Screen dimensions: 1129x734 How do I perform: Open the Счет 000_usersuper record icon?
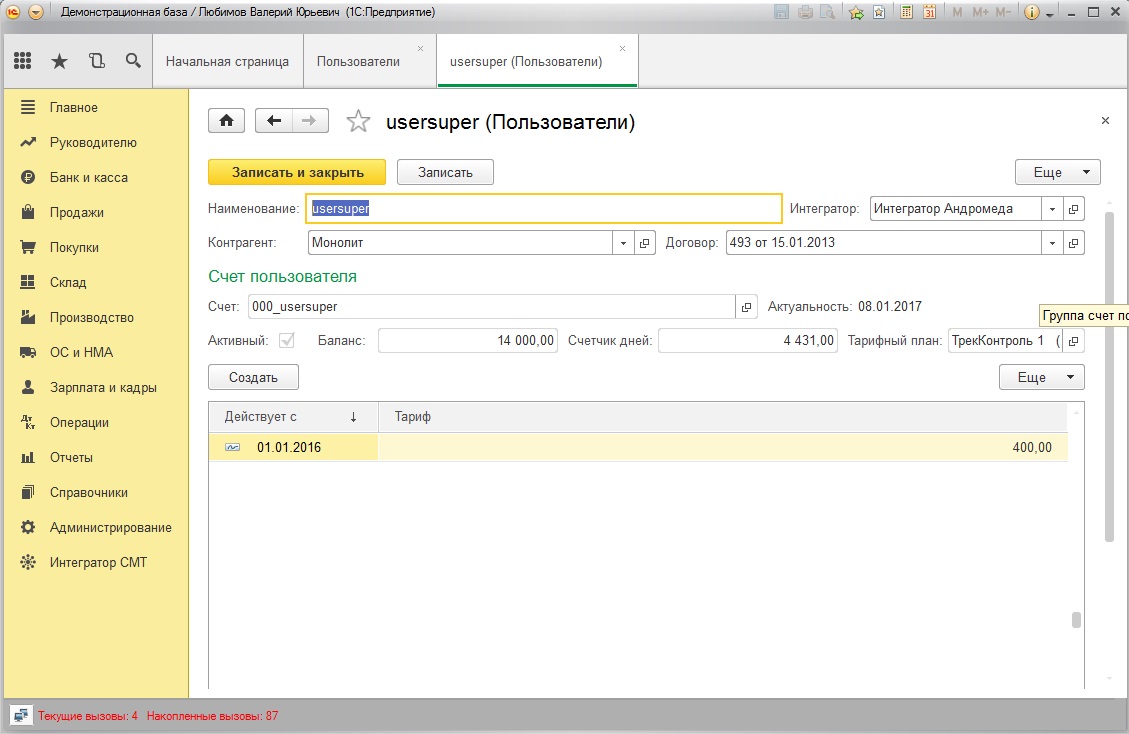coord(747,307)
